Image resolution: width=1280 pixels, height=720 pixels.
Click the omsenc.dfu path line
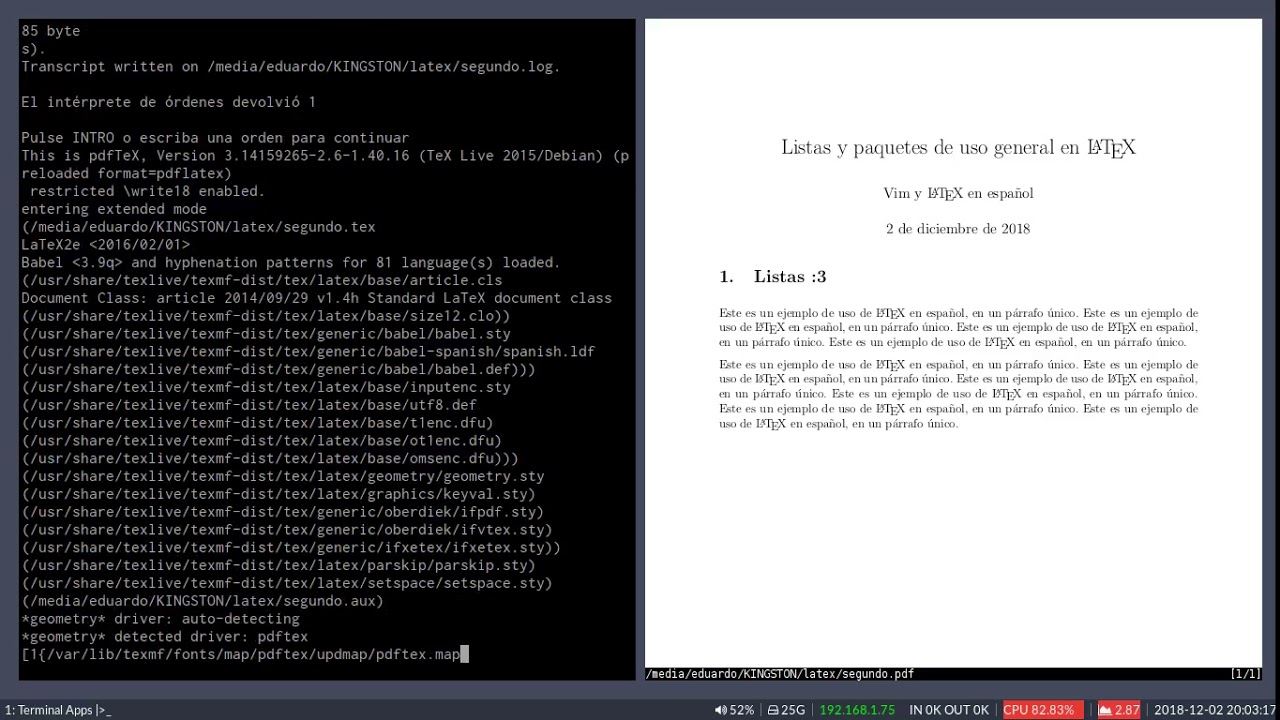(270, 459)
